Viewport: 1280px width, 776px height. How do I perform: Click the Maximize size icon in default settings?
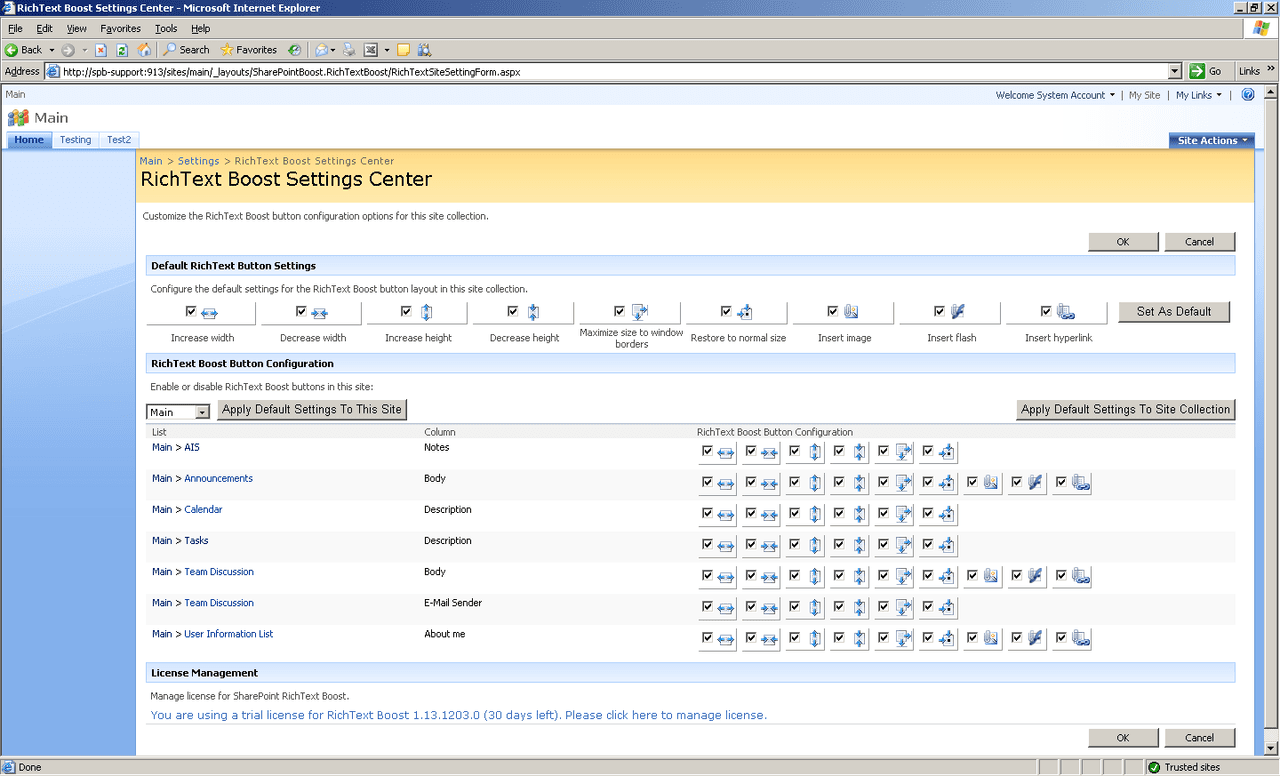(x=640, y=312)
